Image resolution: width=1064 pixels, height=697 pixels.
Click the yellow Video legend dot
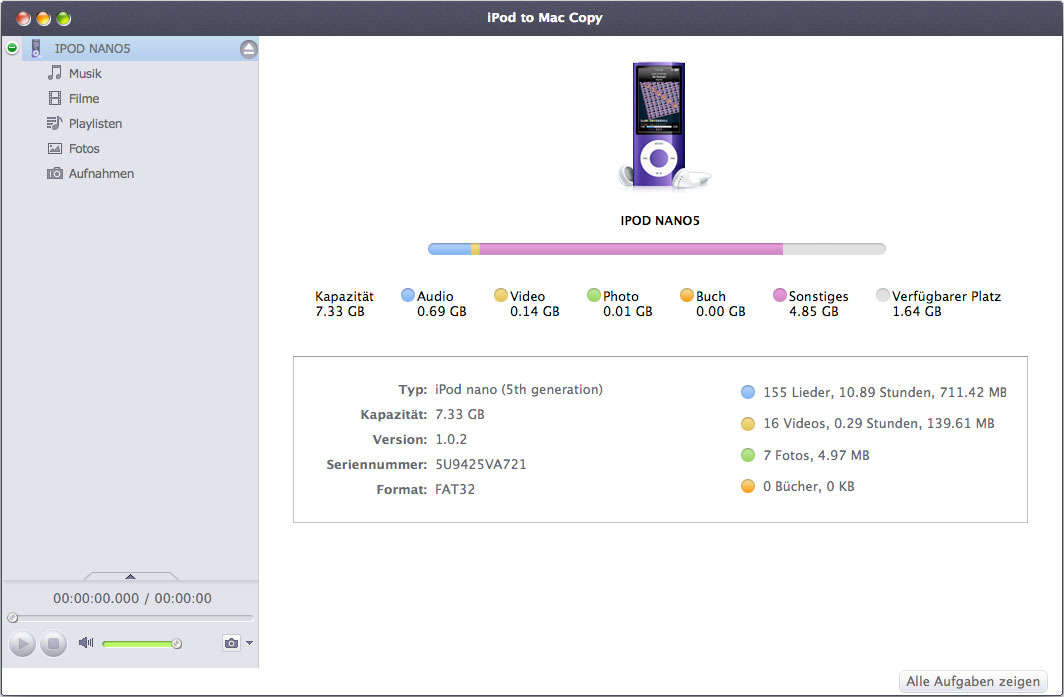point(501,295)
